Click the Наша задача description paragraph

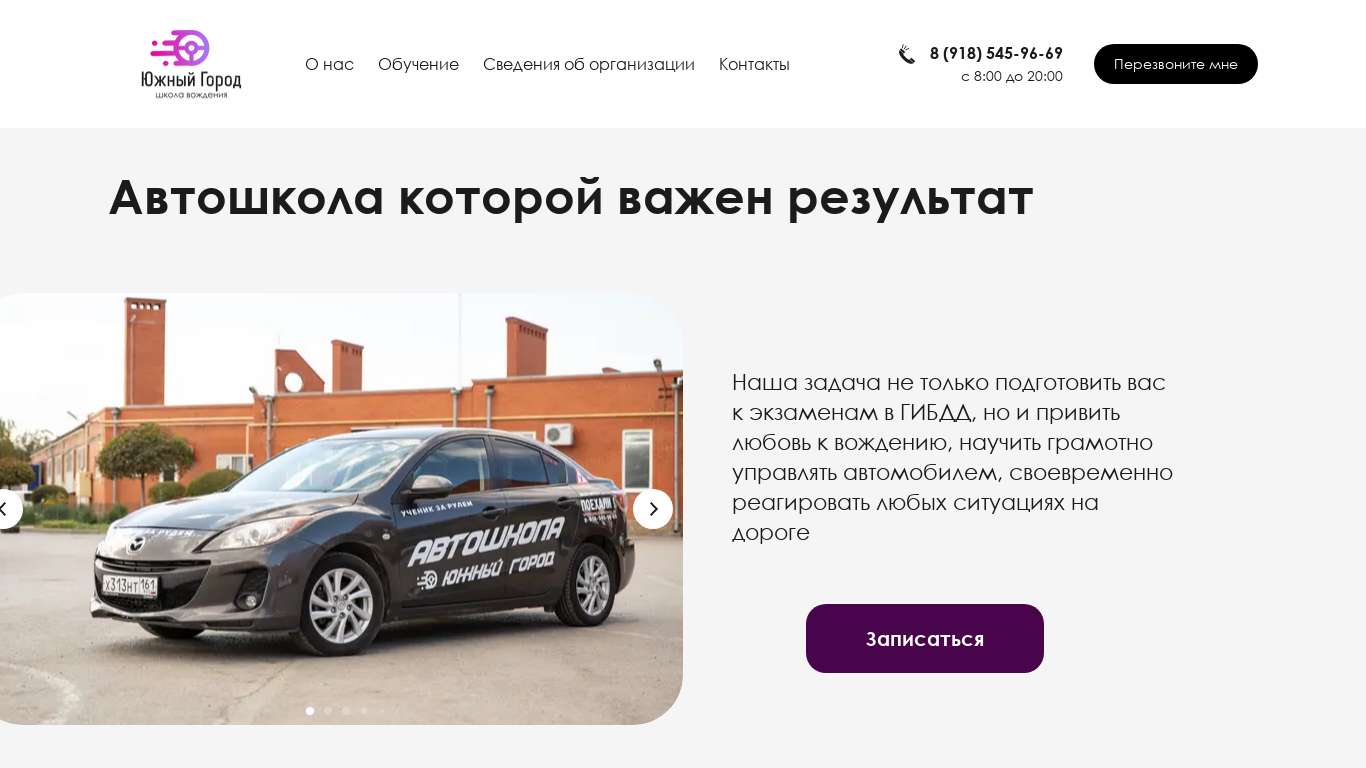pos(952,457)
